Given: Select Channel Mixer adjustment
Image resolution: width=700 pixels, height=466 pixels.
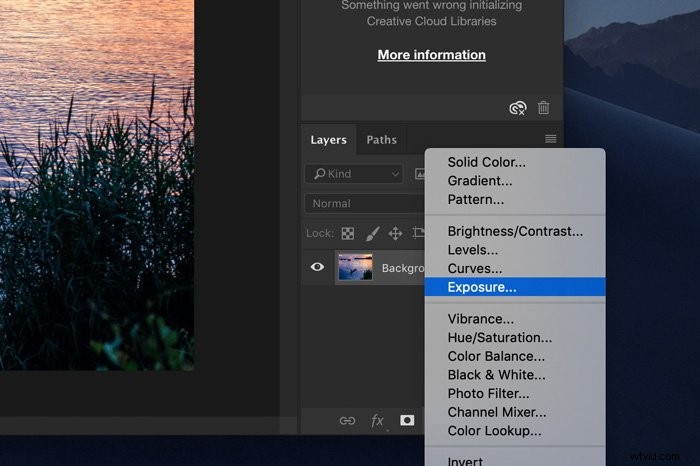Looking at the screenshot, I should point(515,412).
